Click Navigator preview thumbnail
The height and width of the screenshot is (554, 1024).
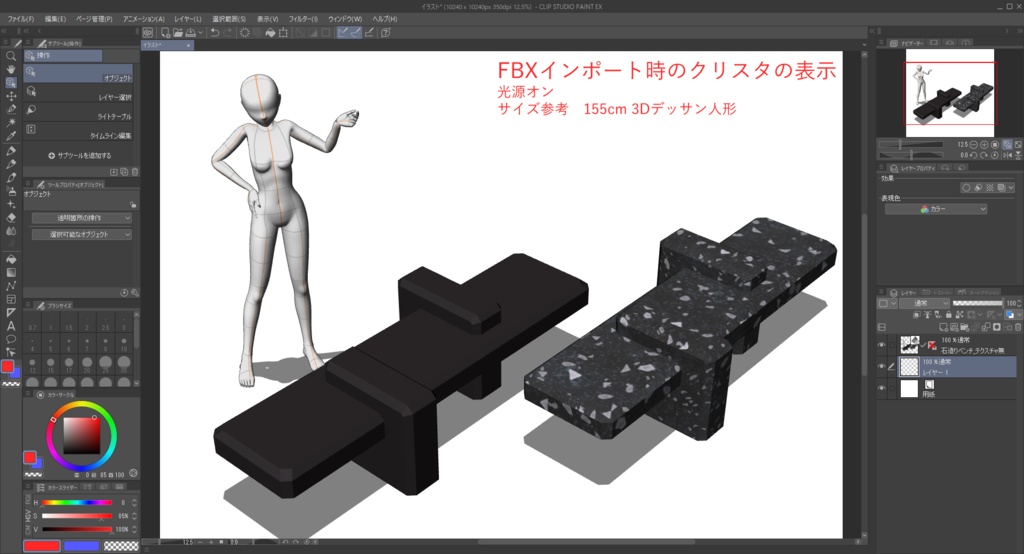pyautogui.click(x=950, y=92)
